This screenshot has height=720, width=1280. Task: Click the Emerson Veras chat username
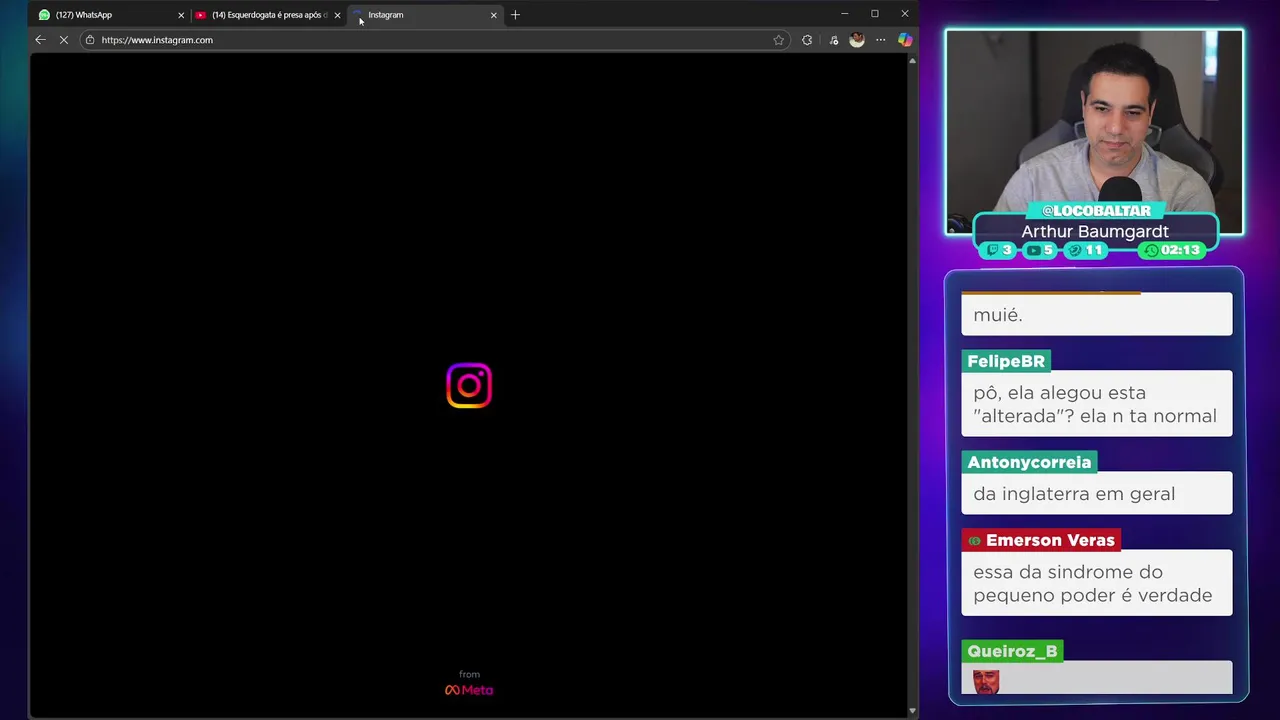pyautogui.click(x=1040, y=540)
